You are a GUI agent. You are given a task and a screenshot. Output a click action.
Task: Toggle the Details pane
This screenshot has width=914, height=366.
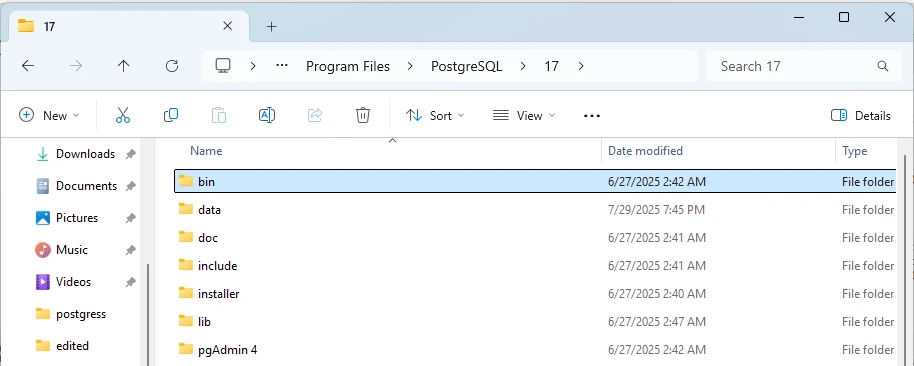(x=860, y=115)
